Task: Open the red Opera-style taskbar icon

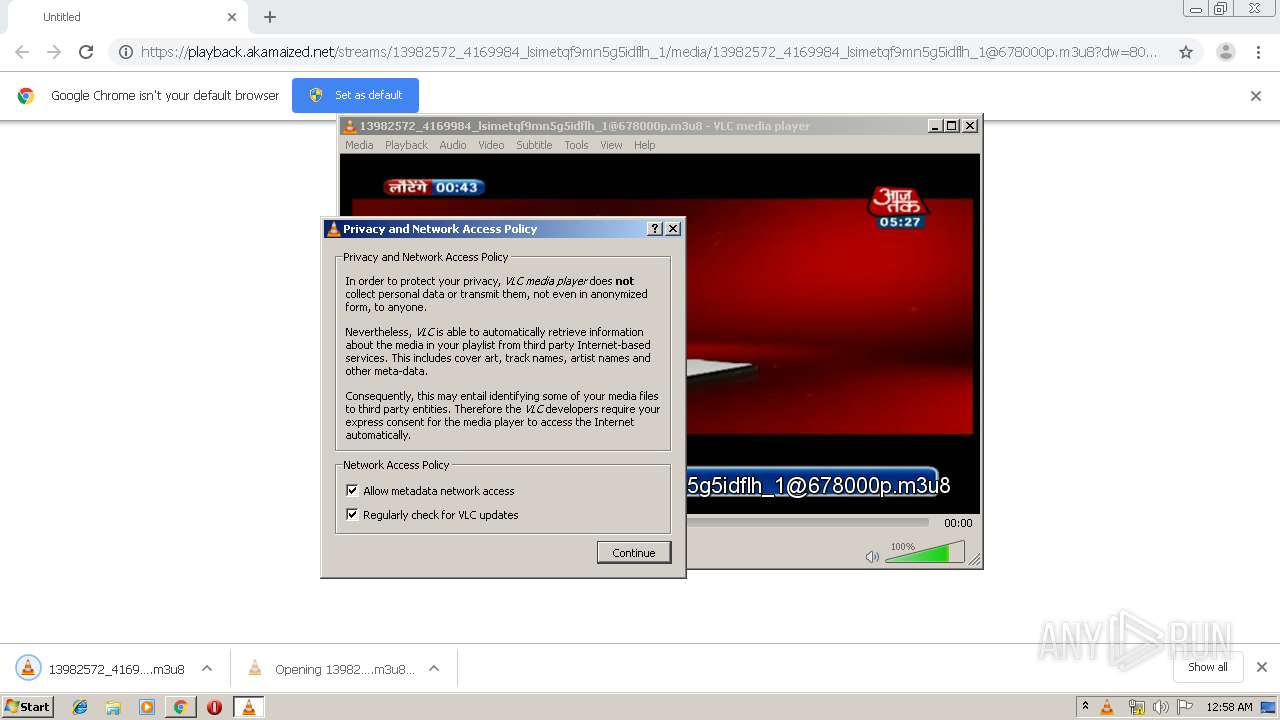Action: (214, 707)
